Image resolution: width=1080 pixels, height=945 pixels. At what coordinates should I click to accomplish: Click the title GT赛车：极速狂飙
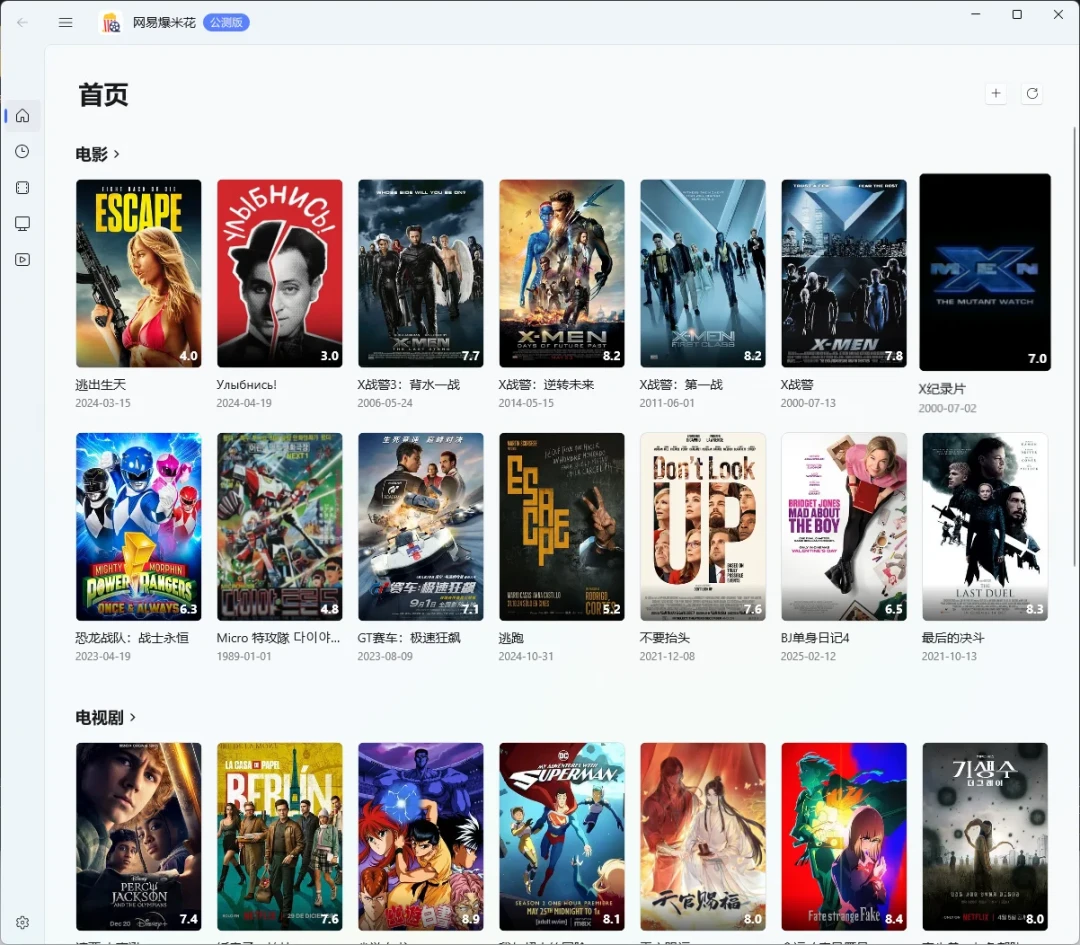[409, 638]
